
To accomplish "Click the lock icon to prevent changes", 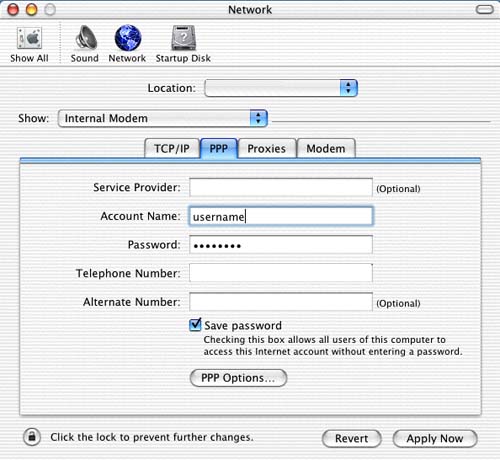I will click(x=32, y=436).
